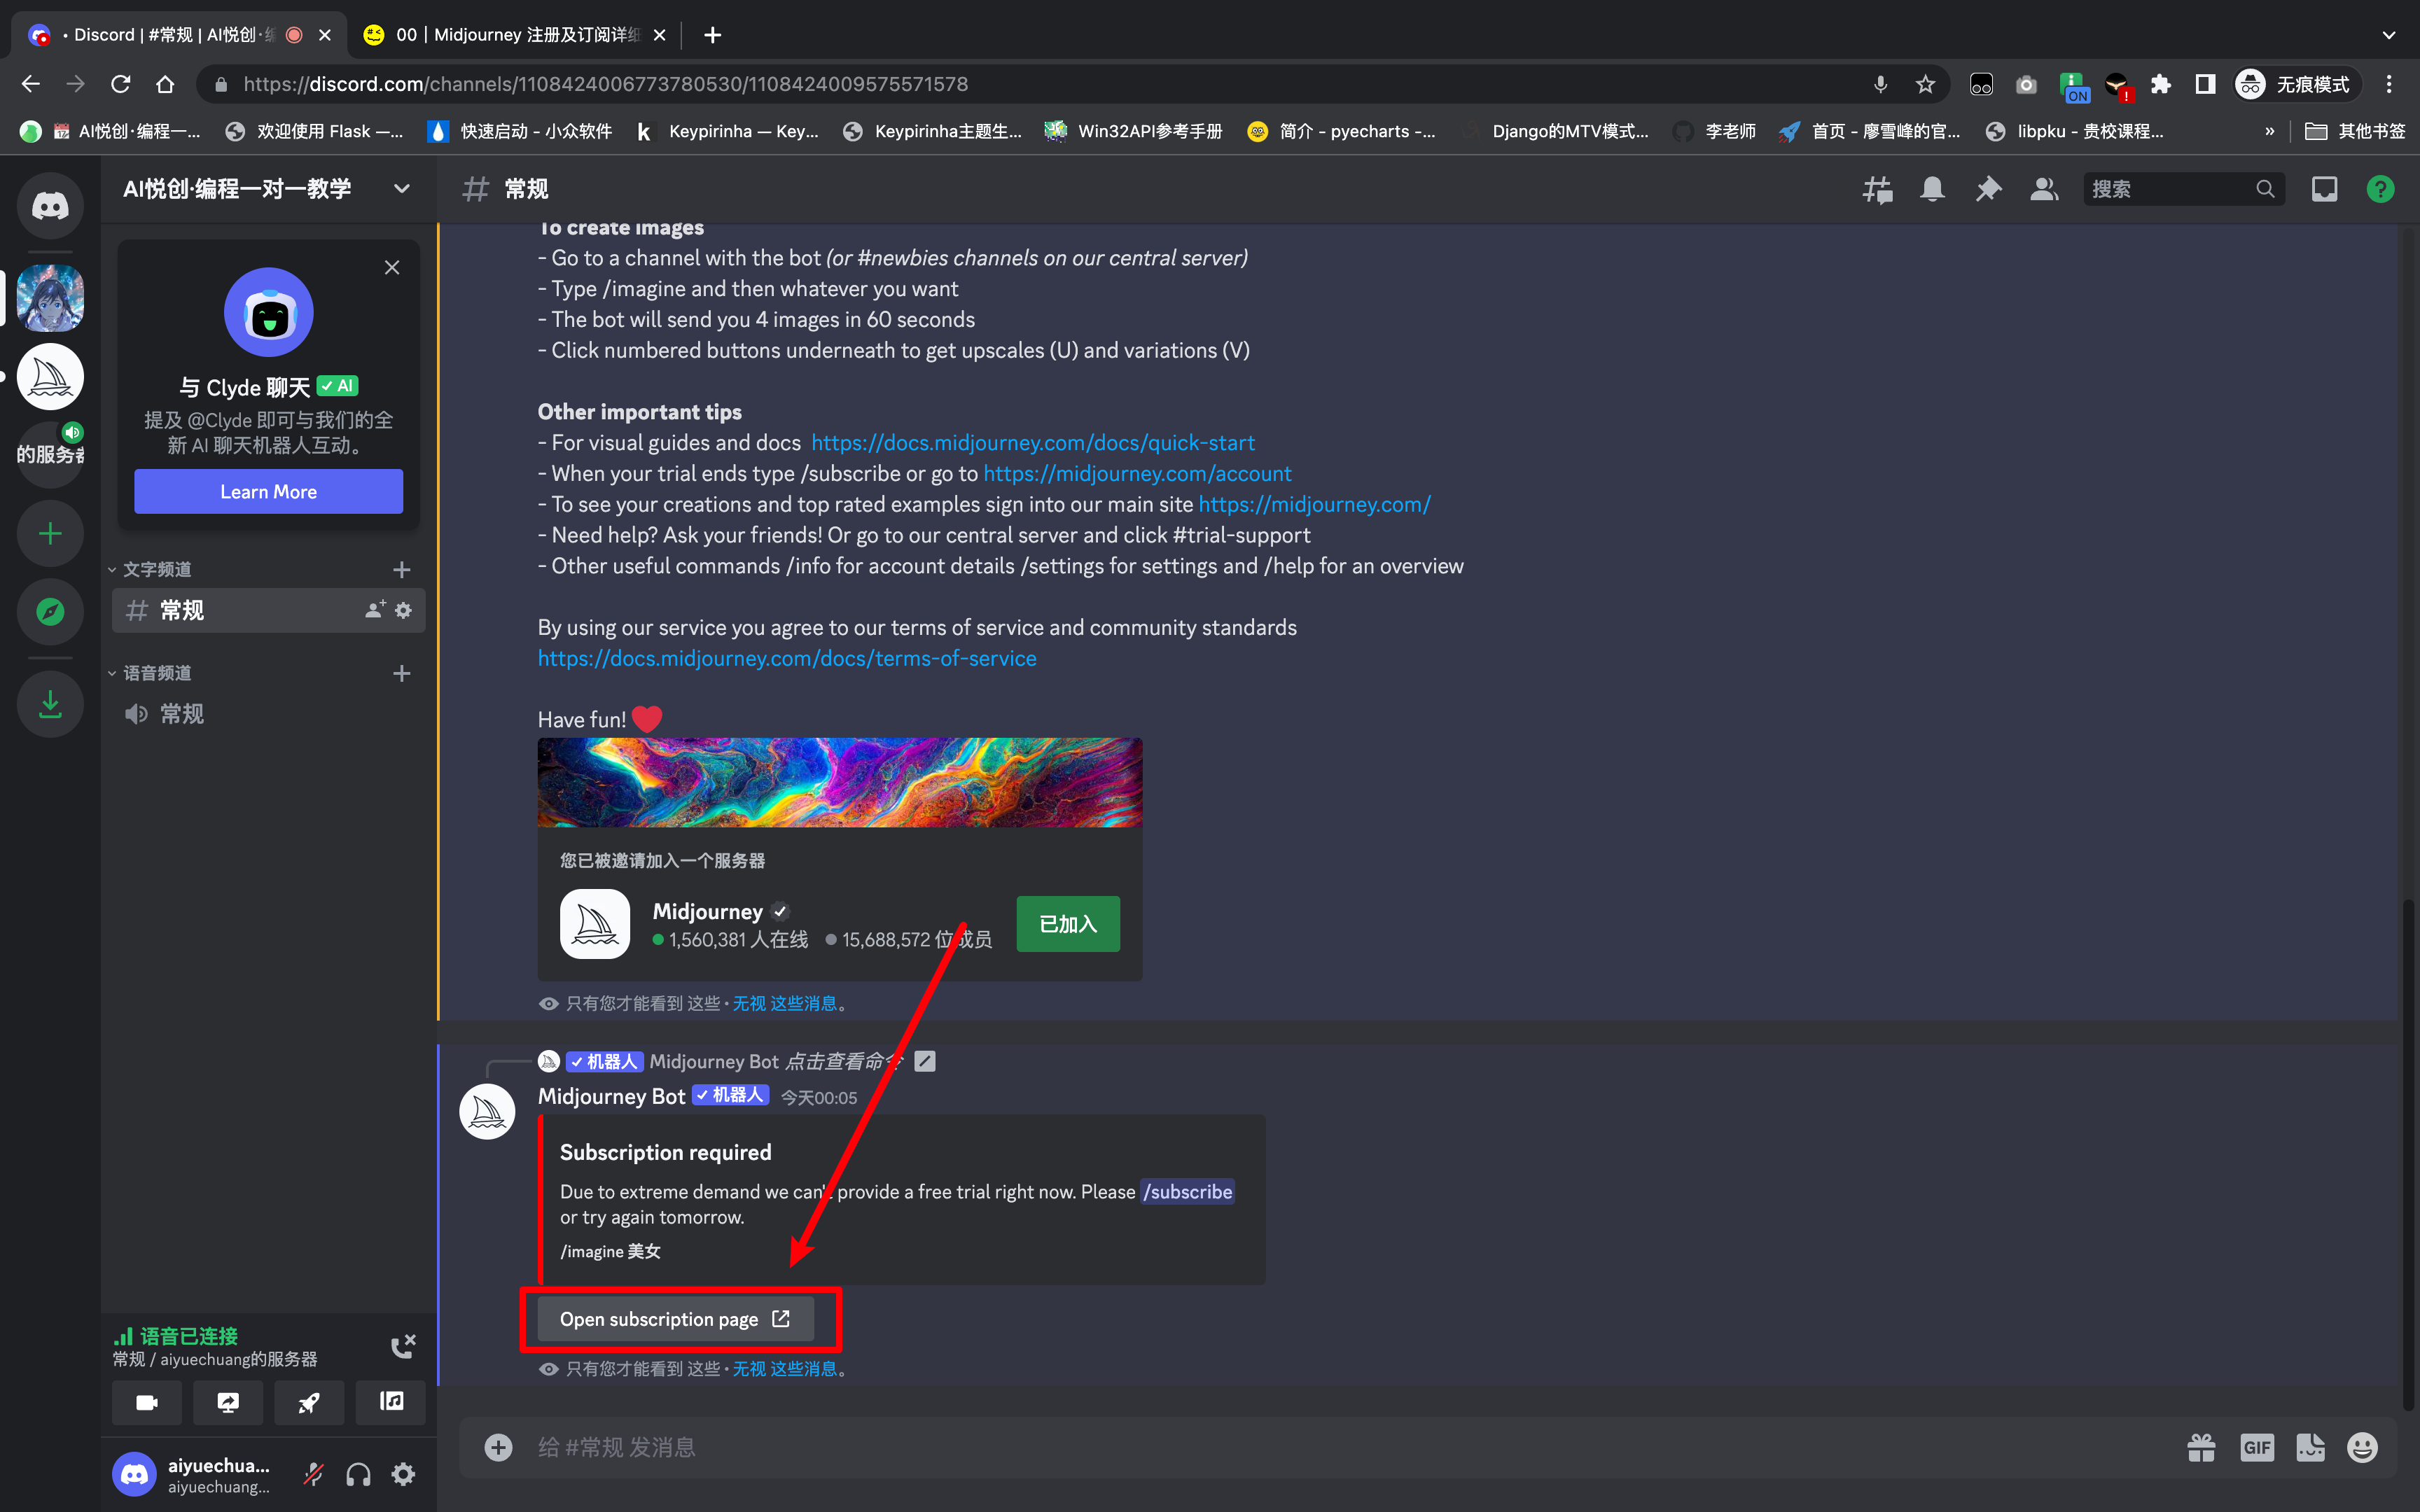Dismiss the Clyde promo card
2420x1512 pixels.
[392, 267]
